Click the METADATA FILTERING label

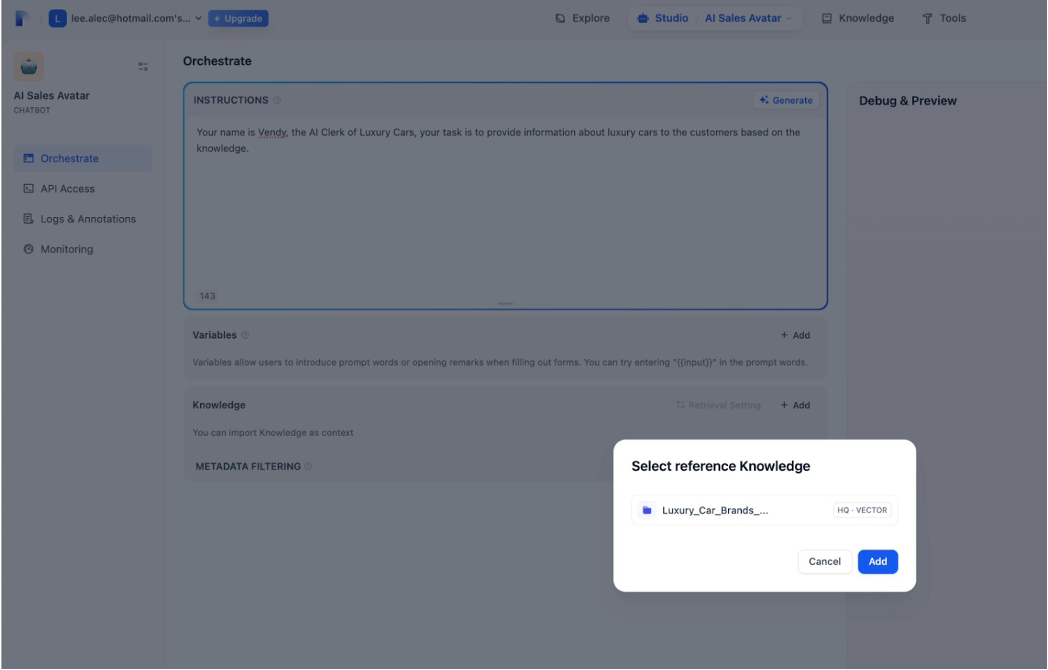(x=248, y=467)
